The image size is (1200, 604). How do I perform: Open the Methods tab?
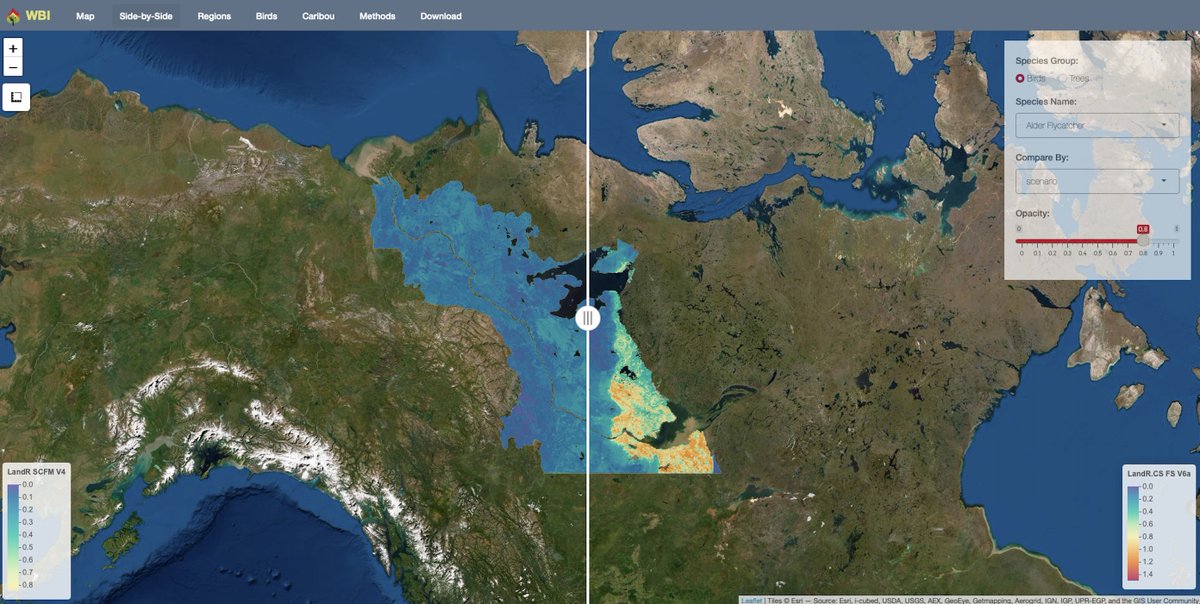click(x=377, y=16)
